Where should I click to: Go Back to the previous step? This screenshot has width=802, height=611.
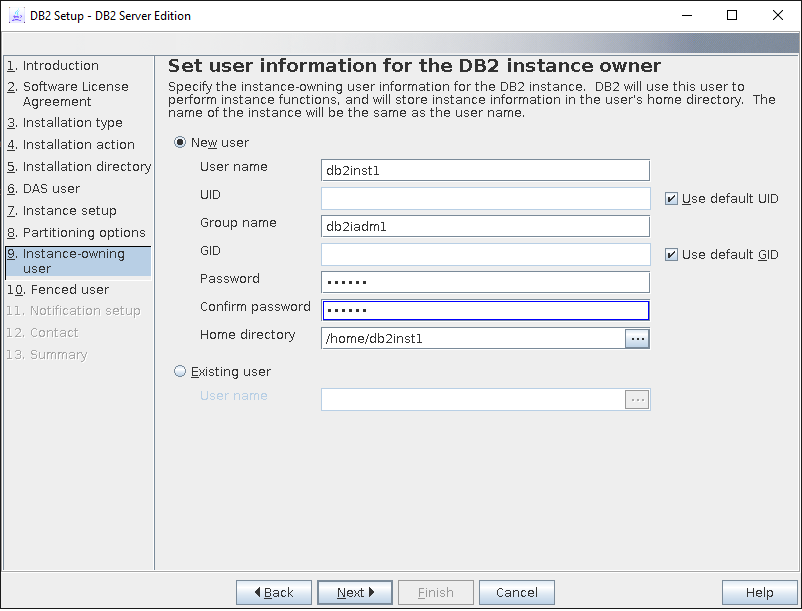pos(274,593)
